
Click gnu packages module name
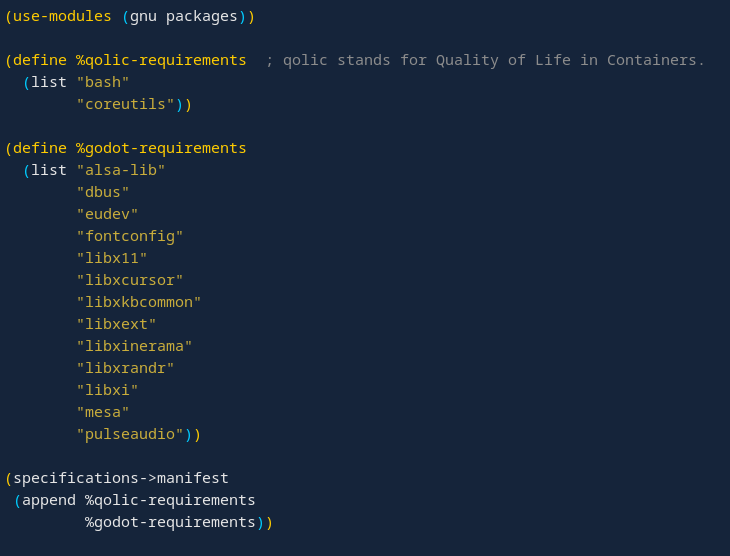(183, 16)
